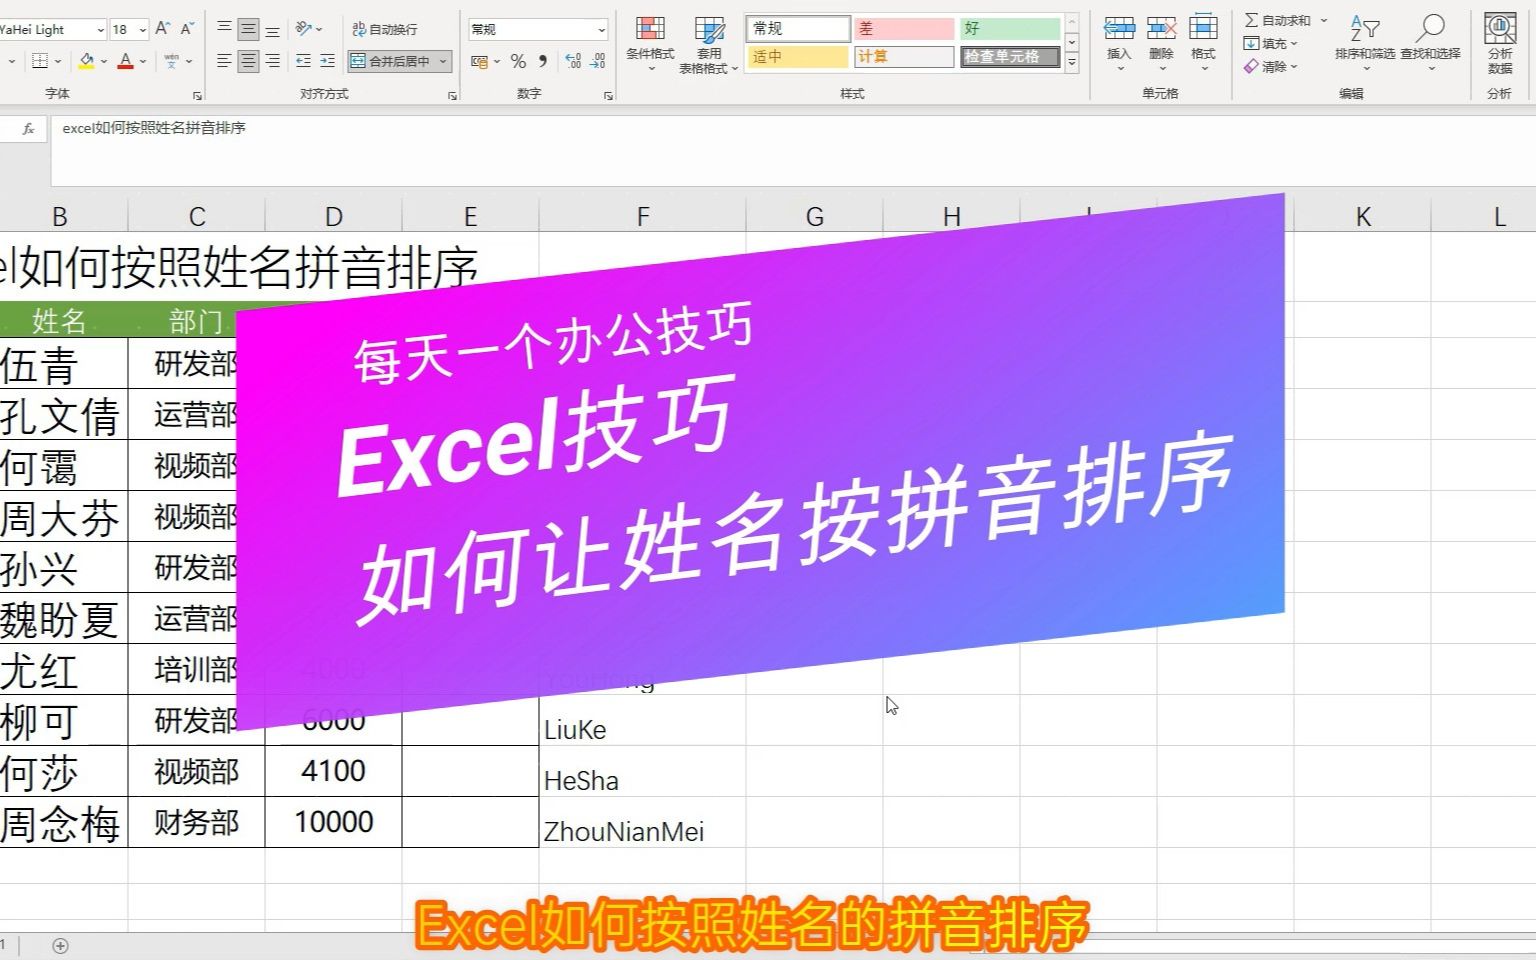Open the 填充 fill dropdown
This screenshot has height=960, width=1536.
pyautogui.click(x=1270, y=43)
